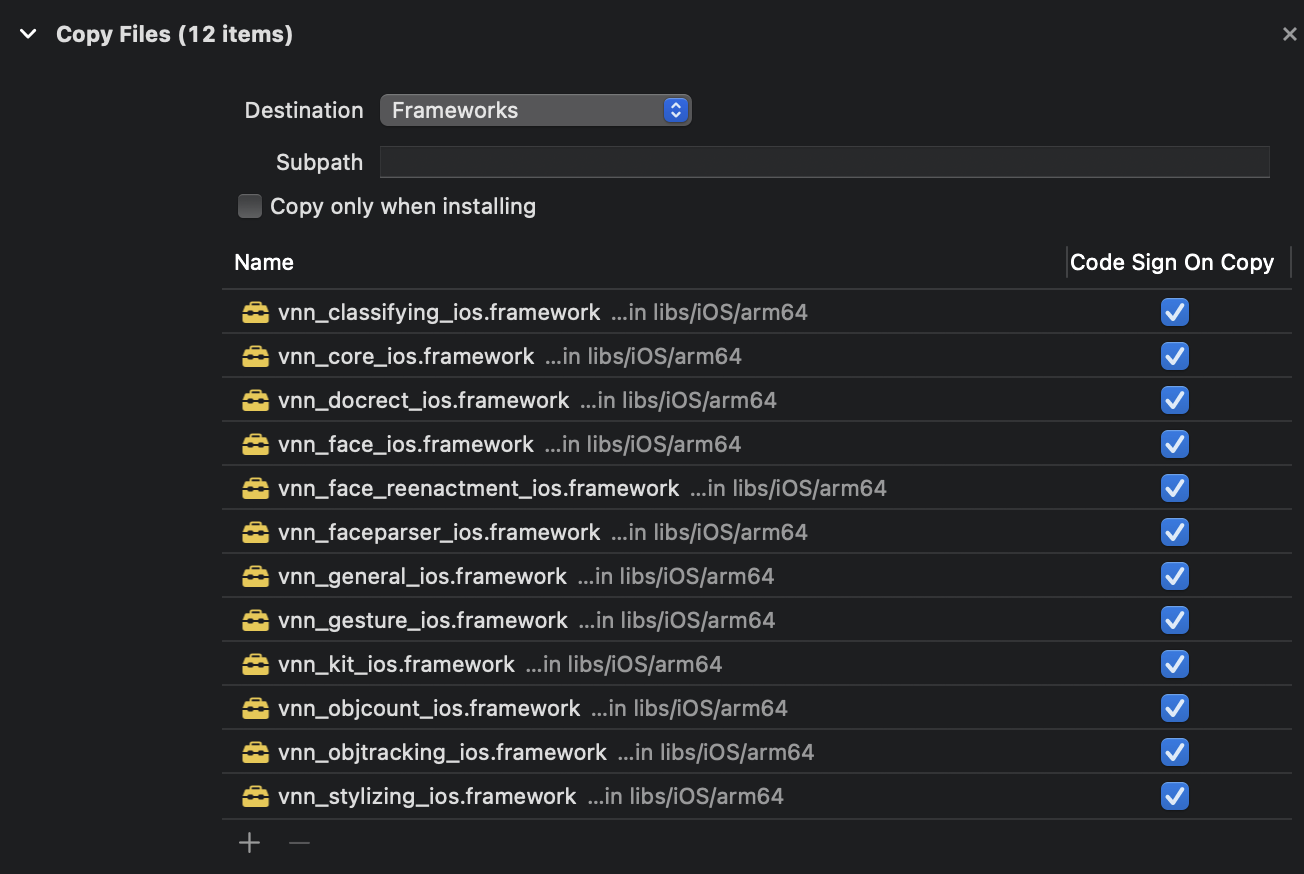1304x874 pixels.
Task: Click the Subpath label
Action: 320,162
